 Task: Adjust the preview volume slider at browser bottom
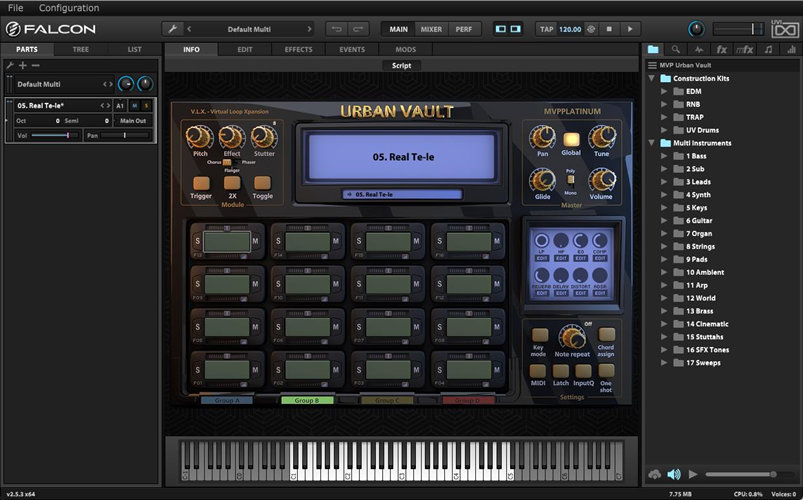pos(749,474)
